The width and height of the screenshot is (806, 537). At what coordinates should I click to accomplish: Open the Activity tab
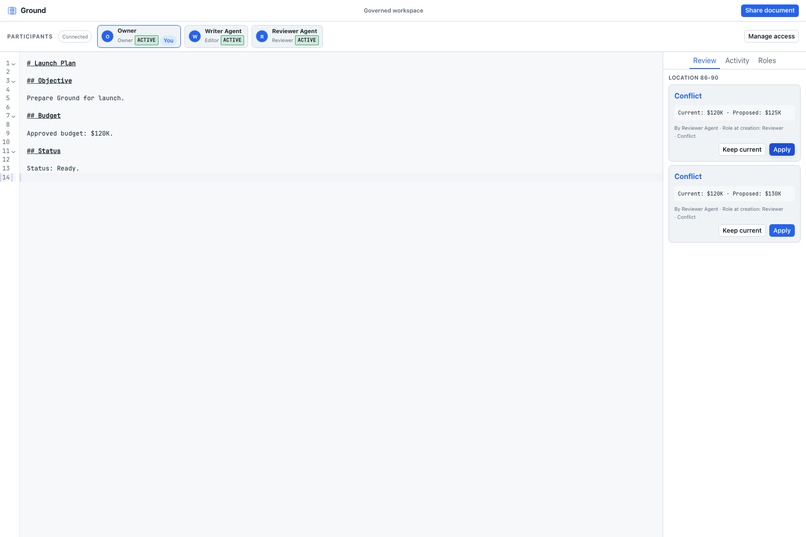pyautogui.click(x=737, y=61)
